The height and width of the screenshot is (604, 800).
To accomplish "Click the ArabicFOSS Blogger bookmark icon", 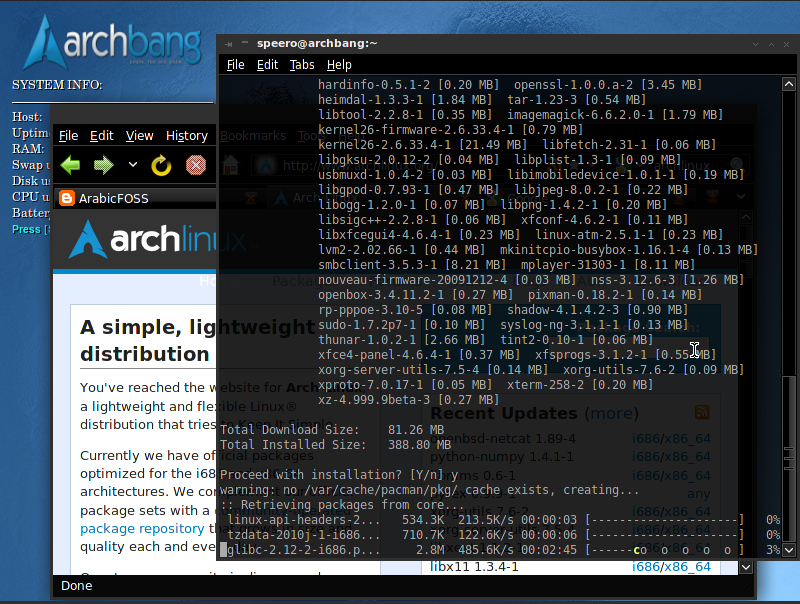I will [67, 198].
